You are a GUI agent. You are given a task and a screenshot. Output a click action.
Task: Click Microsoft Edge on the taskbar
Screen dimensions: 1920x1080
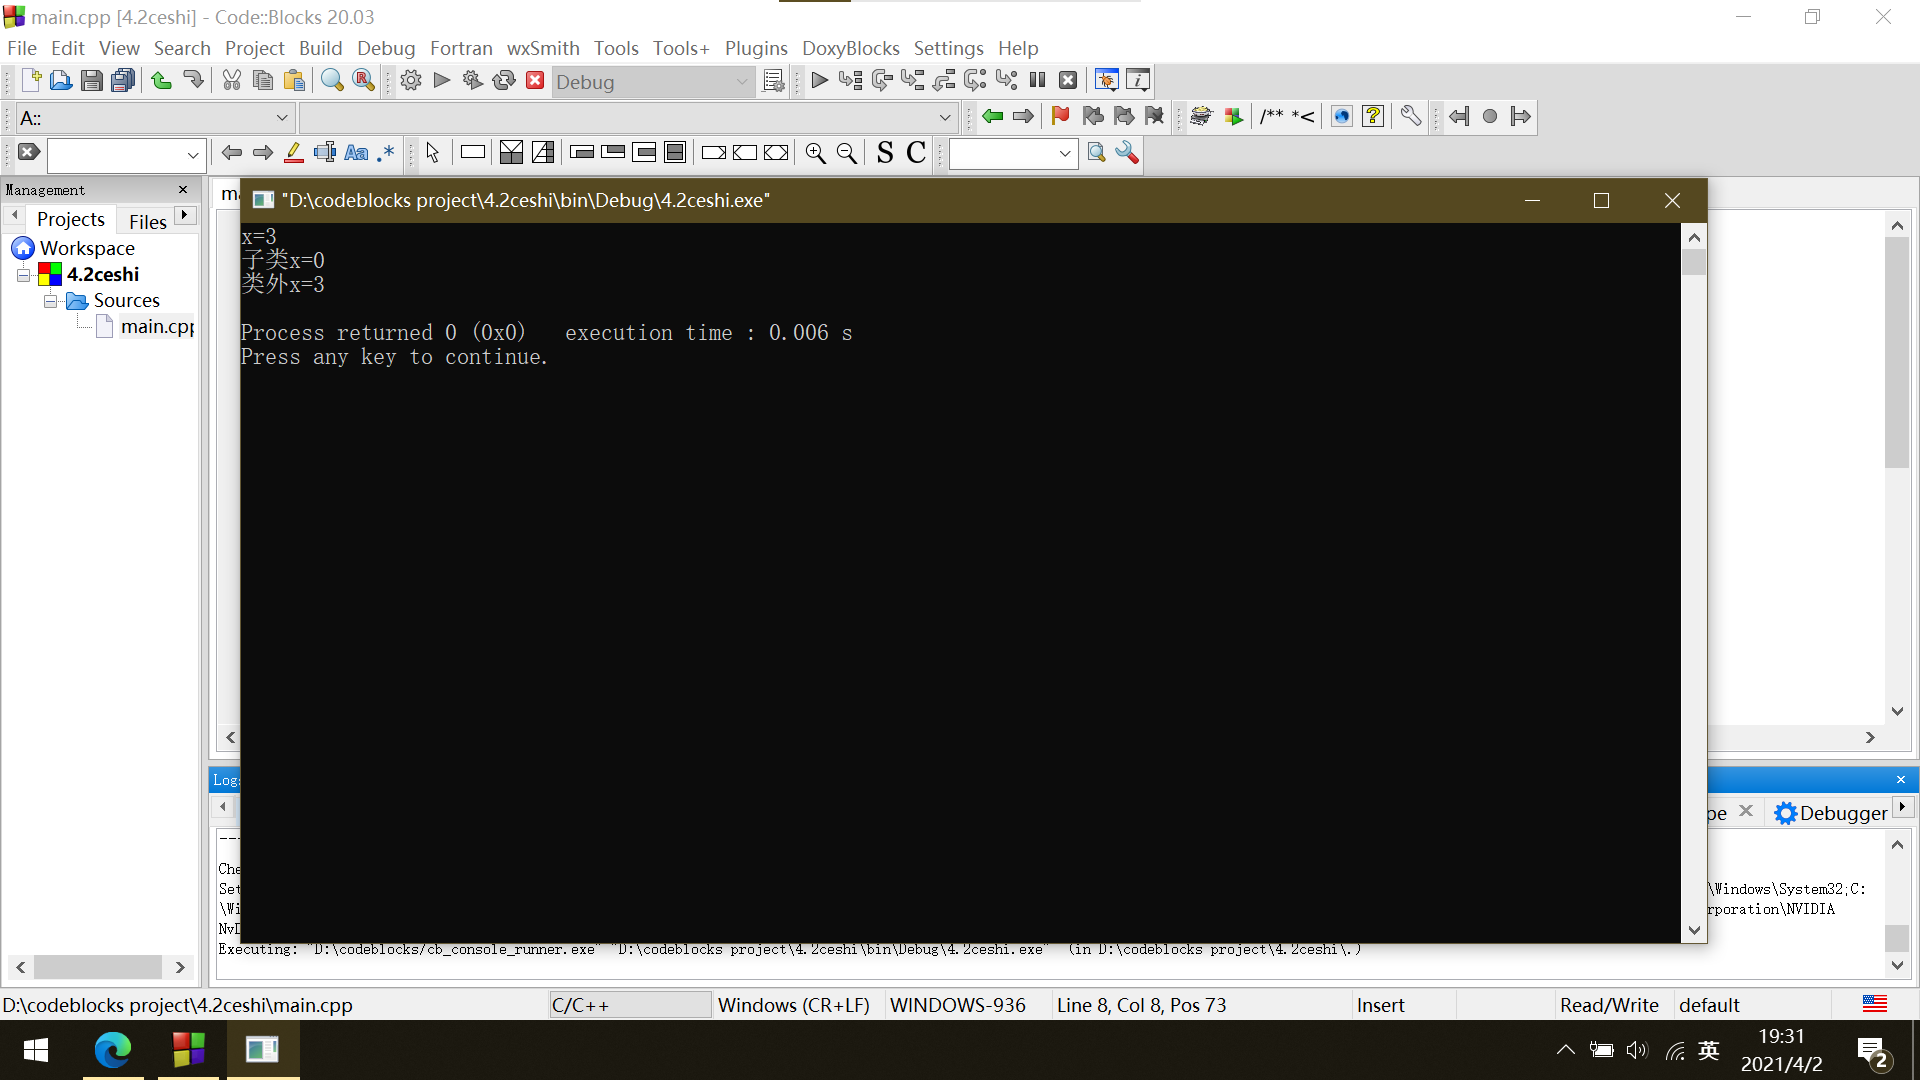coord(112,1049)
